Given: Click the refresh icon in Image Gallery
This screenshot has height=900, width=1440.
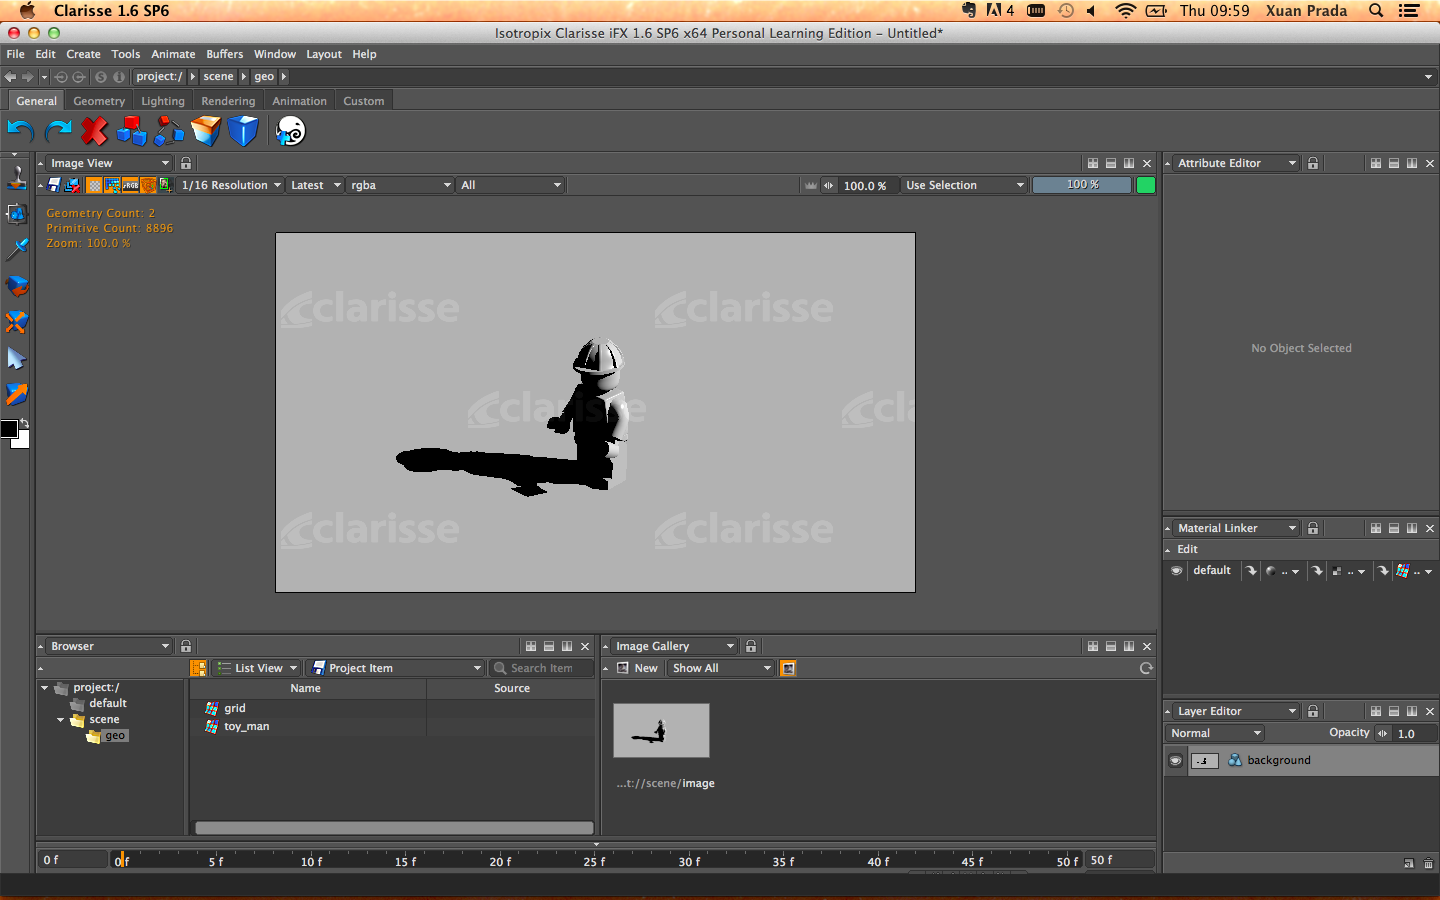Looking at the screenshot, I should click(x=1146, y=668).
